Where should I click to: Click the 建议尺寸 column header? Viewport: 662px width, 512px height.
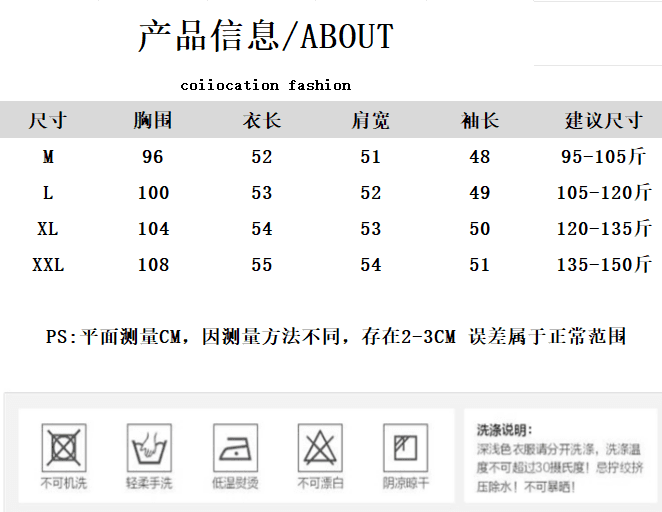click(x=604, y=120)
